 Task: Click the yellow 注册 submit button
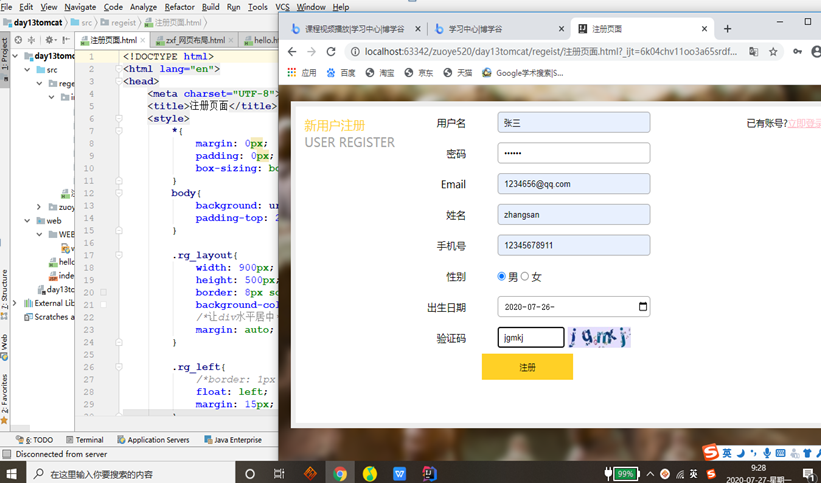(527, 367)
